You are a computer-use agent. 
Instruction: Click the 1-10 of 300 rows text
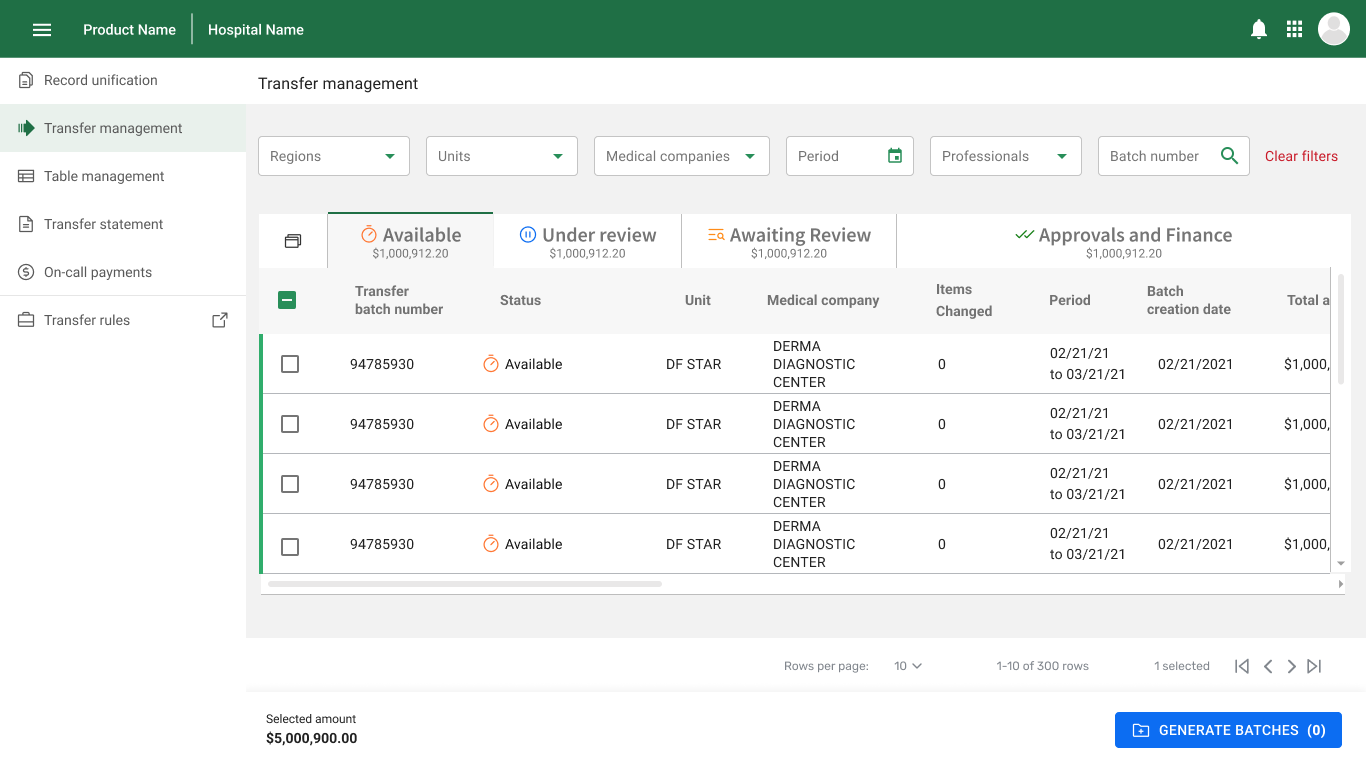pyautogui.click(x=1042, y=666)
